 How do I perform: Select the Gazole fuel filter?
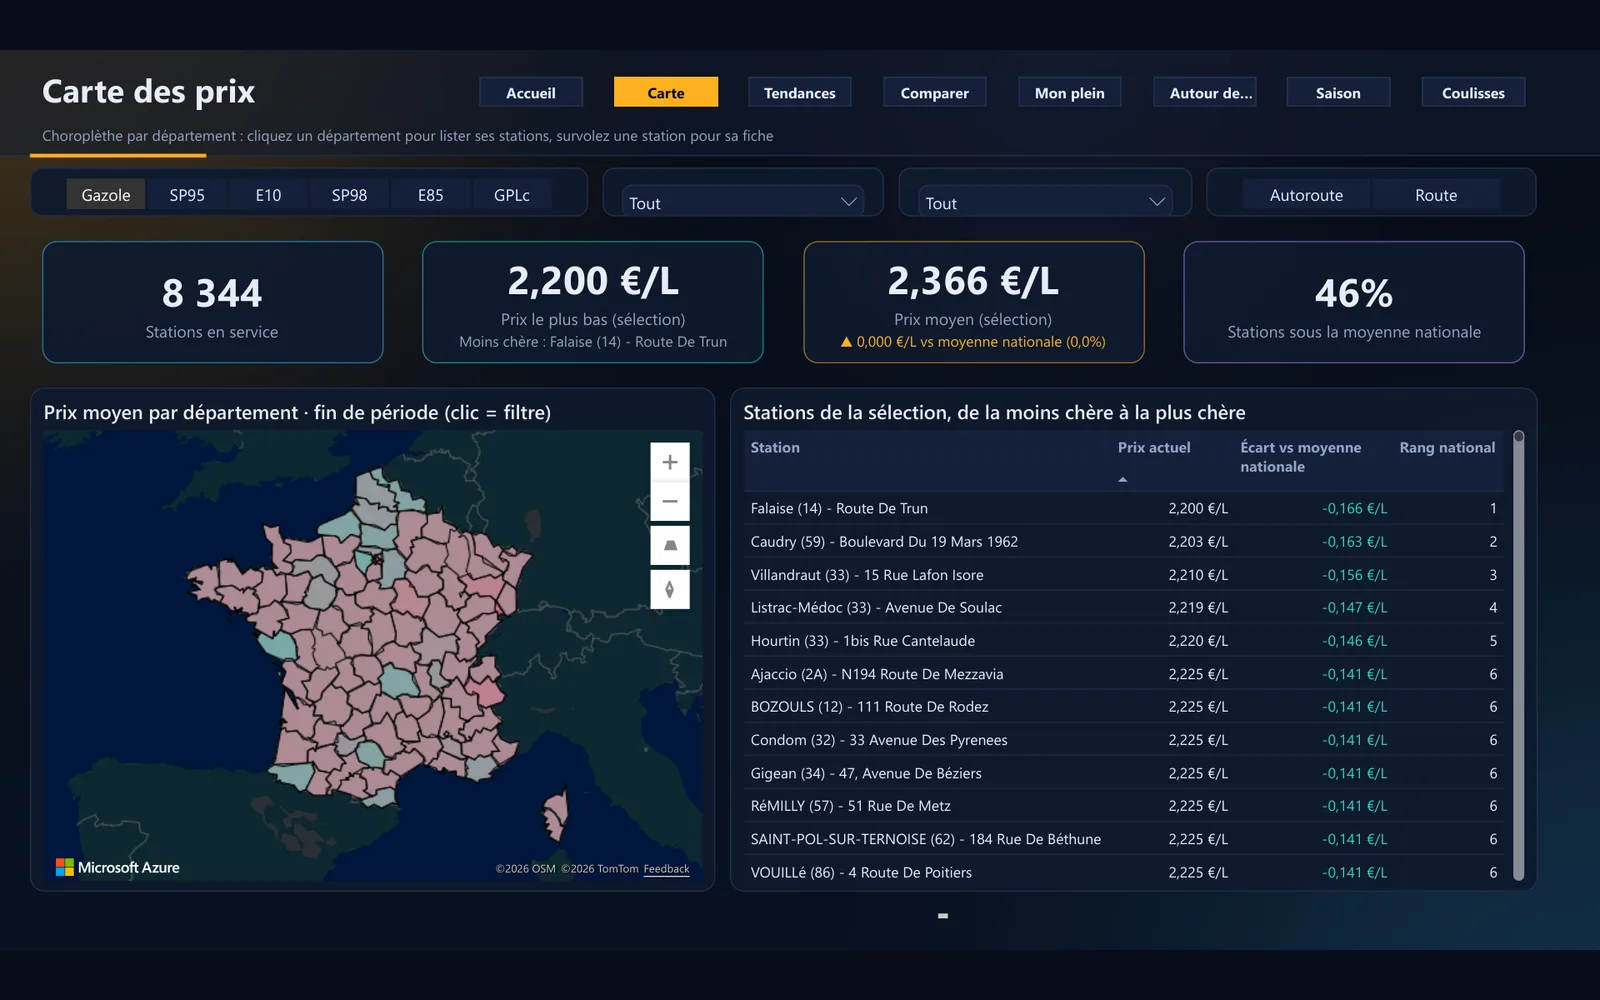[x=106, y=195]
